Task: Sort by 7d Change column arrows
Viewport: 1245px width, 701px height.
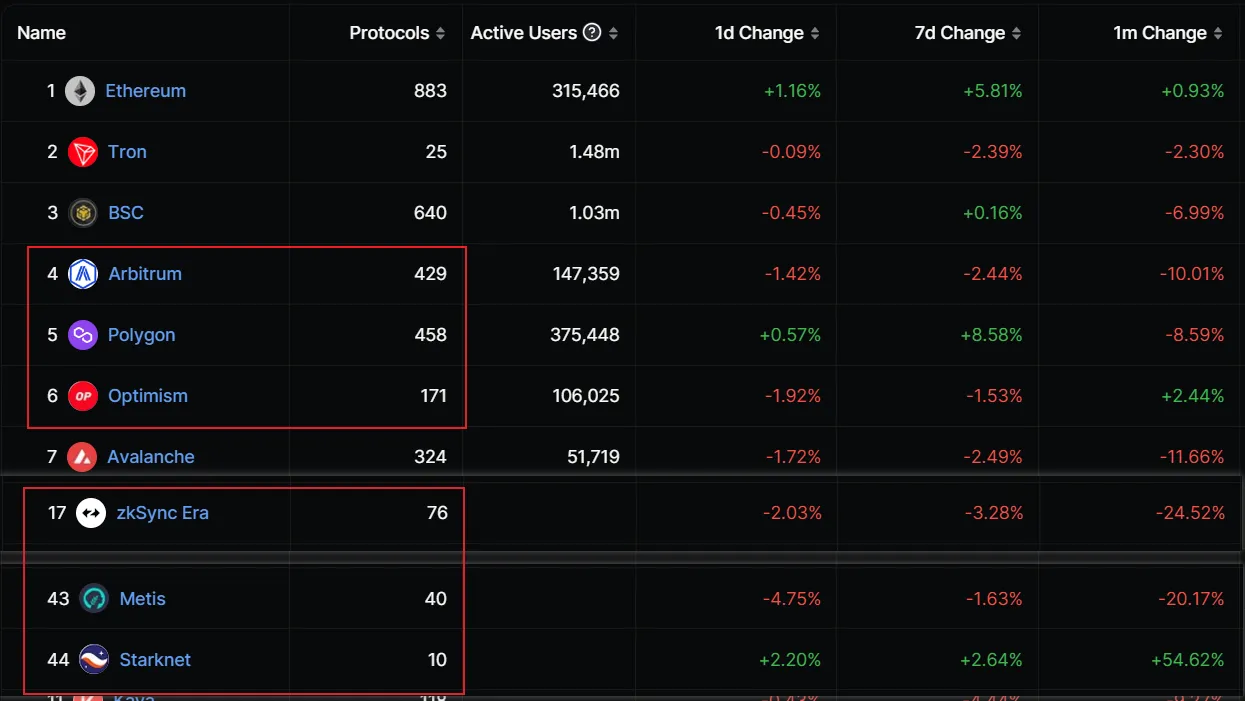Action: point(1016,33)
